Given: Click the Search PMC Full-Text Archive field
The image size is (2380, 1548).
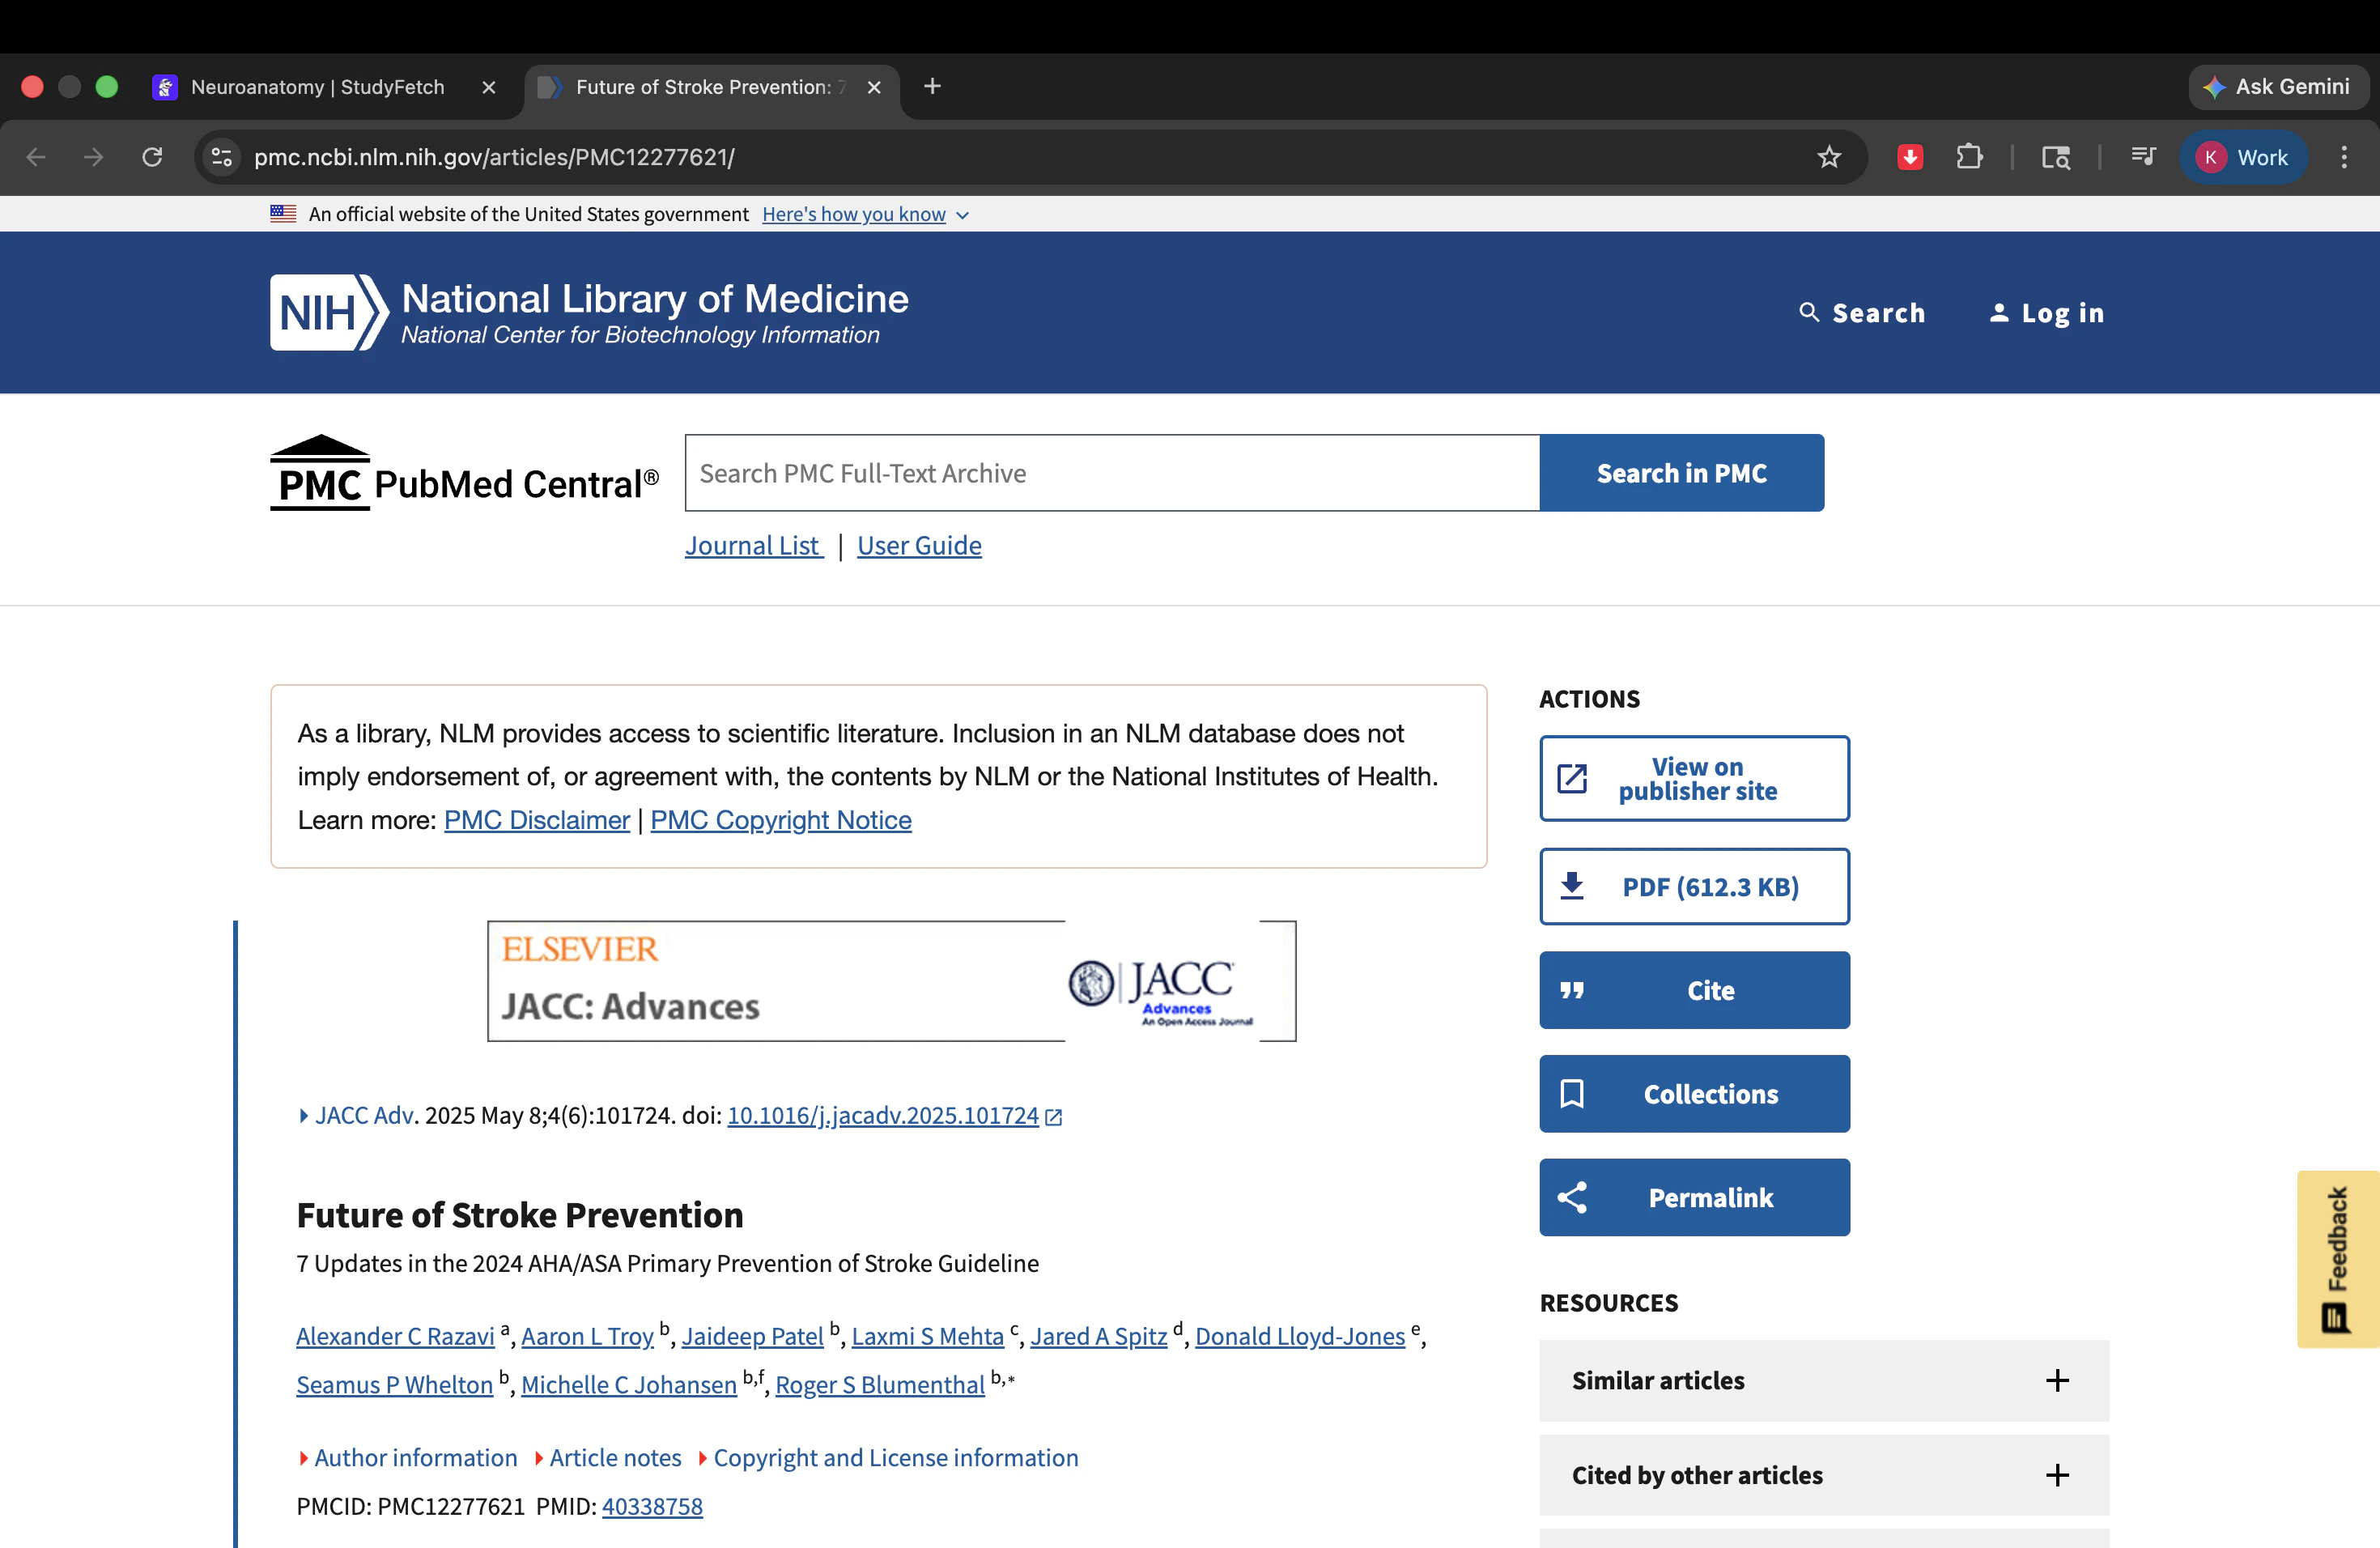Looking at the screenshot, I should 1111,473.
